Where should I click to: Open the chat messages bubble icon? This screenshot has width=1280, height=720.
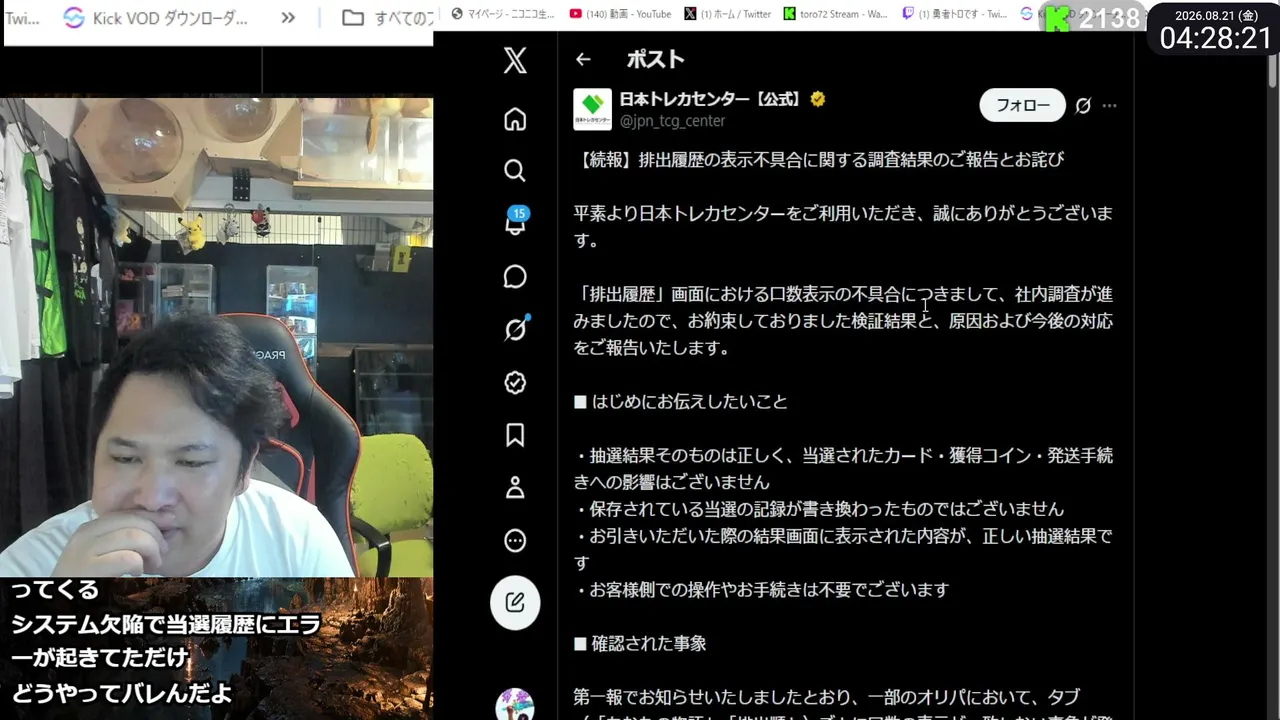(515, 277)
